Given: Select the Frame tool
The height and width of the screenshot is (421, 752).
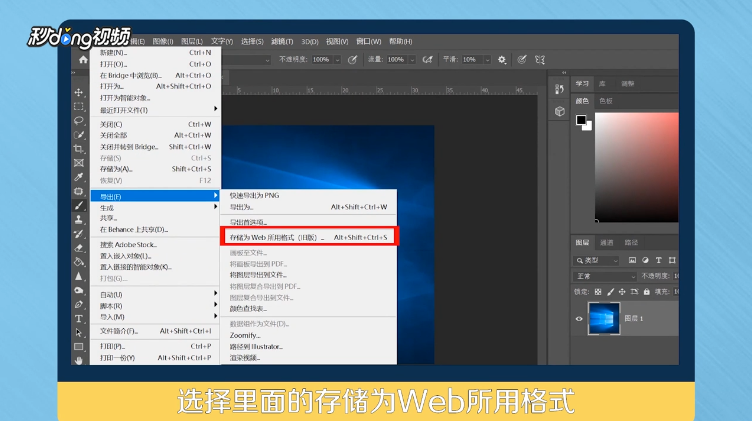Looking at the screenshot, I should pos(79,163).
